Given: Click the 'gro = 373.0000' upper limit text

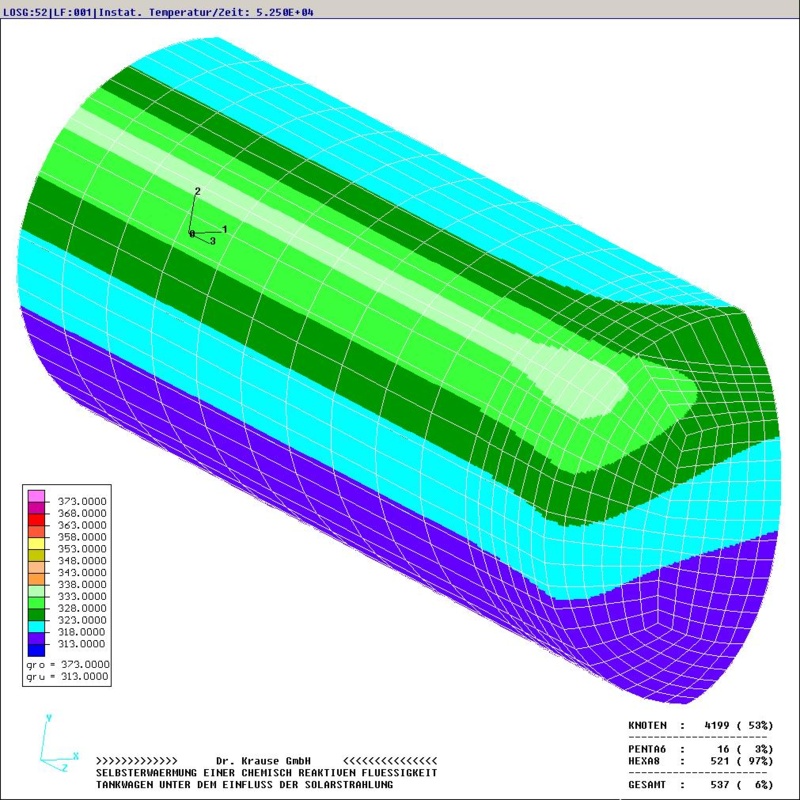Looking at the screenshot, I should 67,664.
